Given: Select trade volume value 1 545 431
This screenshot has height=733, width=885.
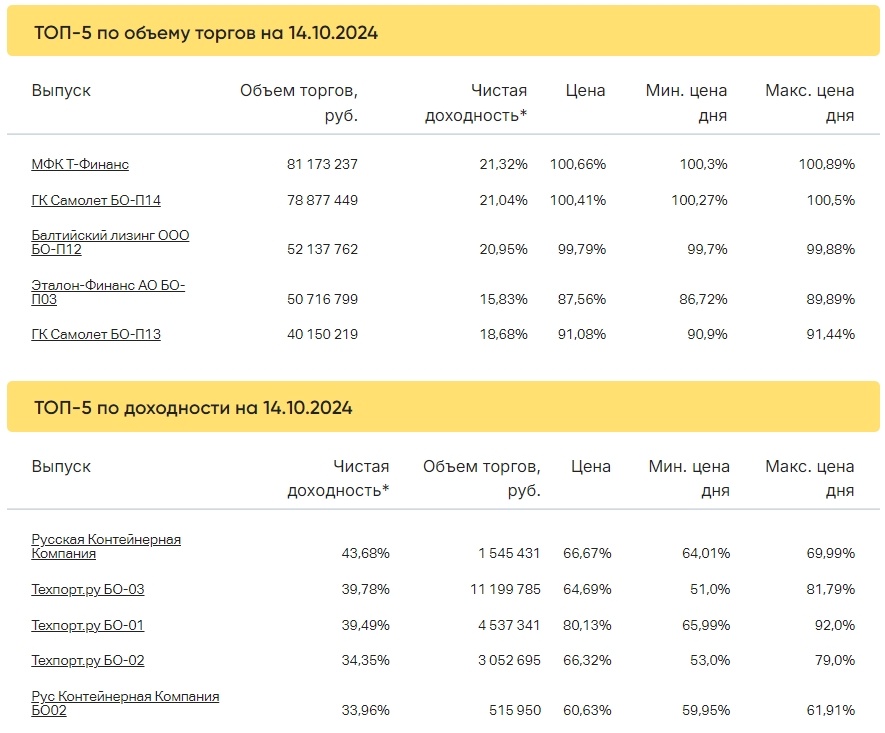Looking at the screenshot, I should click(x=509, y=554).
